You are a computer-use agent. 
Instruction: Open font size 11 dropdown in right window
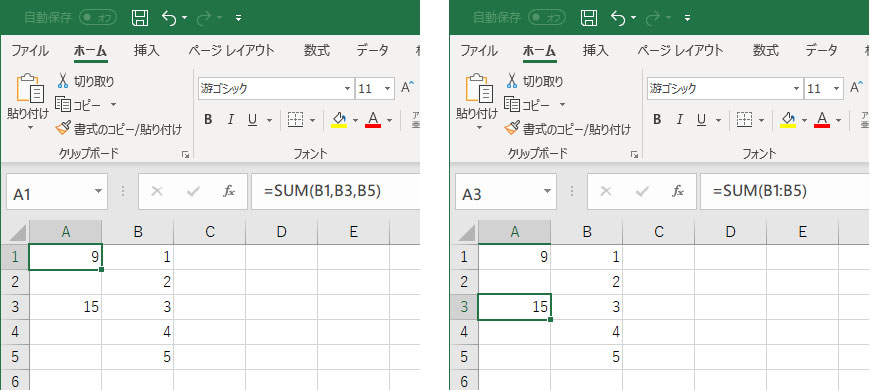[x=837, y=89]
